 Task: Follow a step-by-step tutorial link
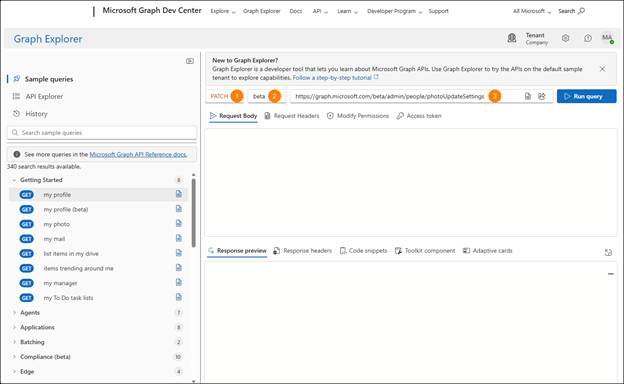335,78
